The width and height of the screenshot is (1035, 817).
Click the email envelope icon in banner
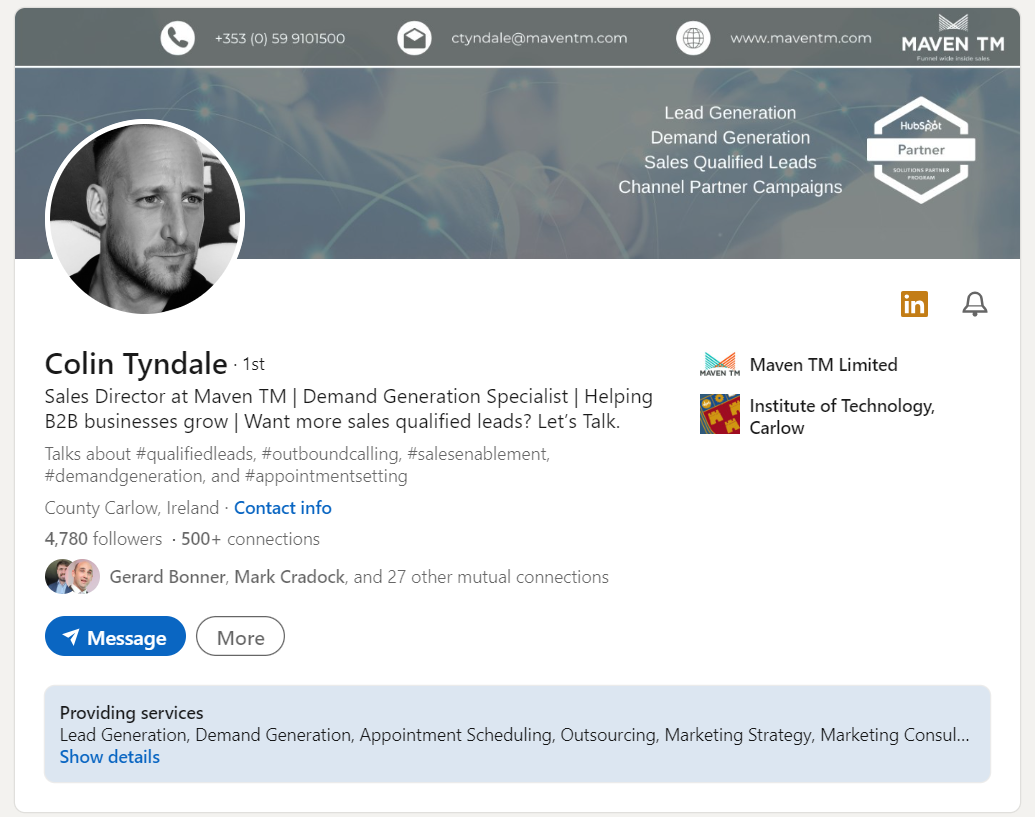415,38
